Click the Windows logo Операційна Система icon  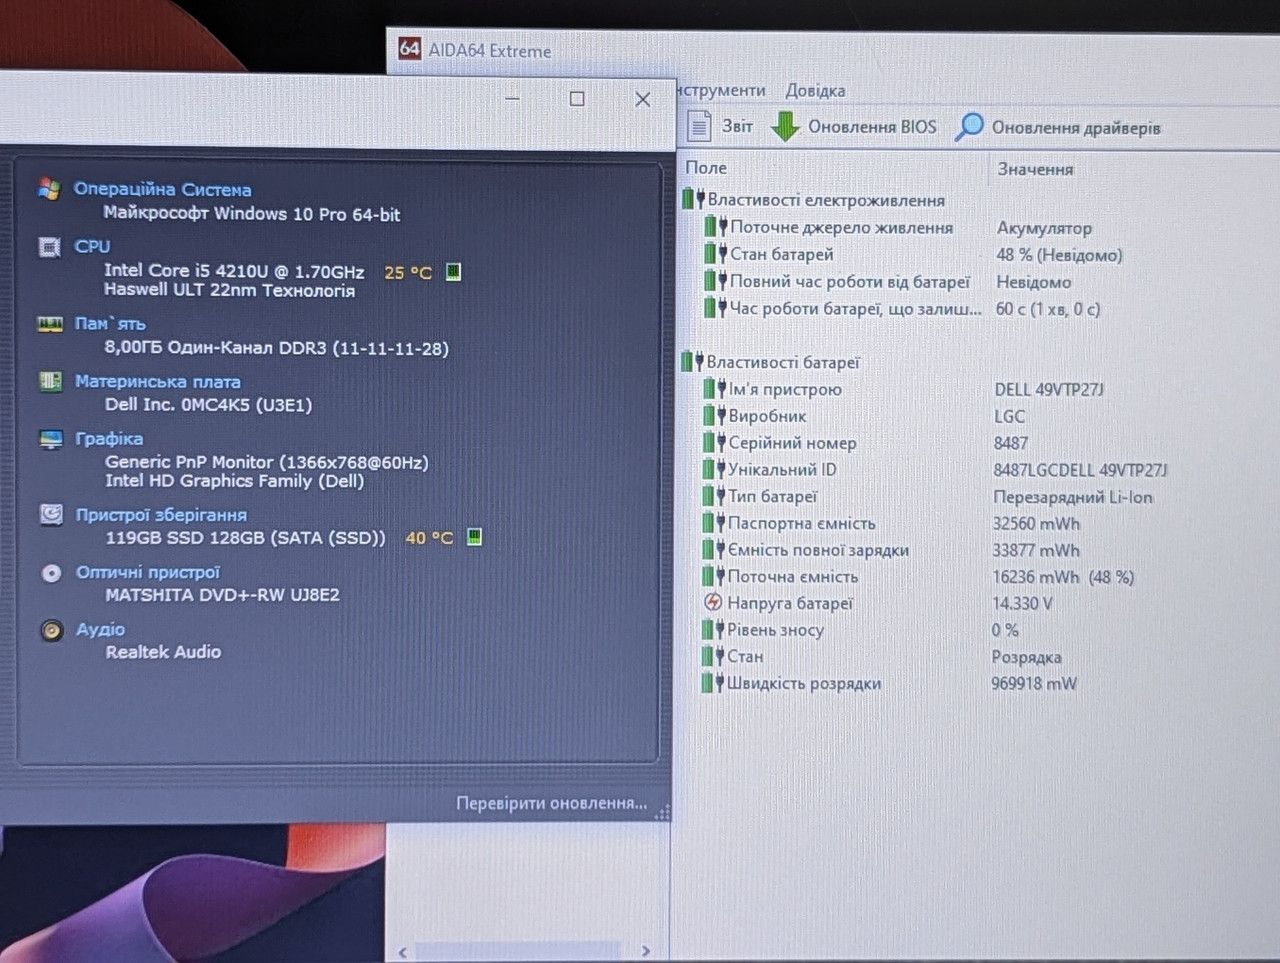click(49, 188)
